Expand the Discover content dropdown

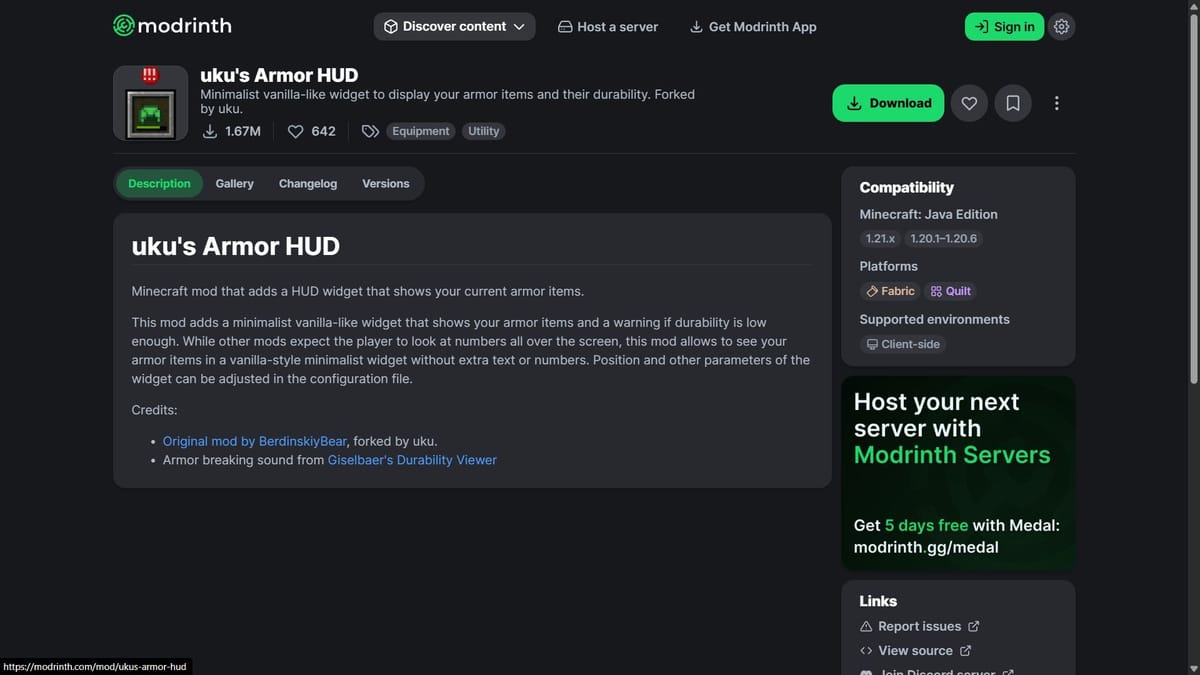coord(454,27)
